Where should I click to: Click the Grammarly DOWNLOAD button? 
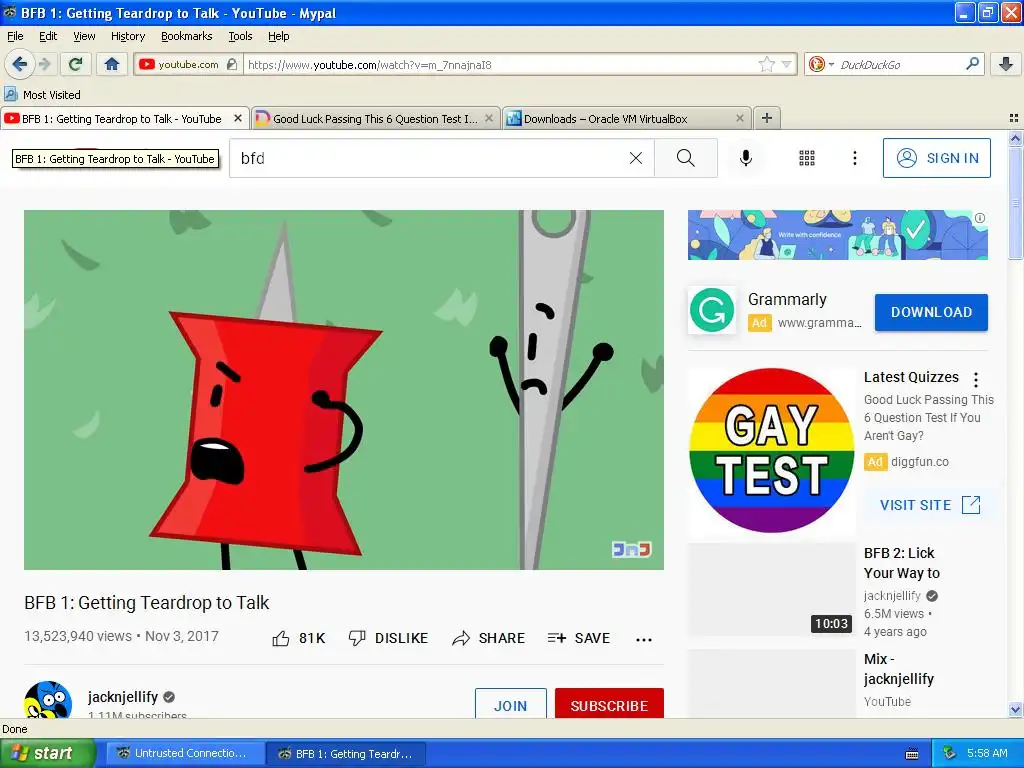(931, 312)
